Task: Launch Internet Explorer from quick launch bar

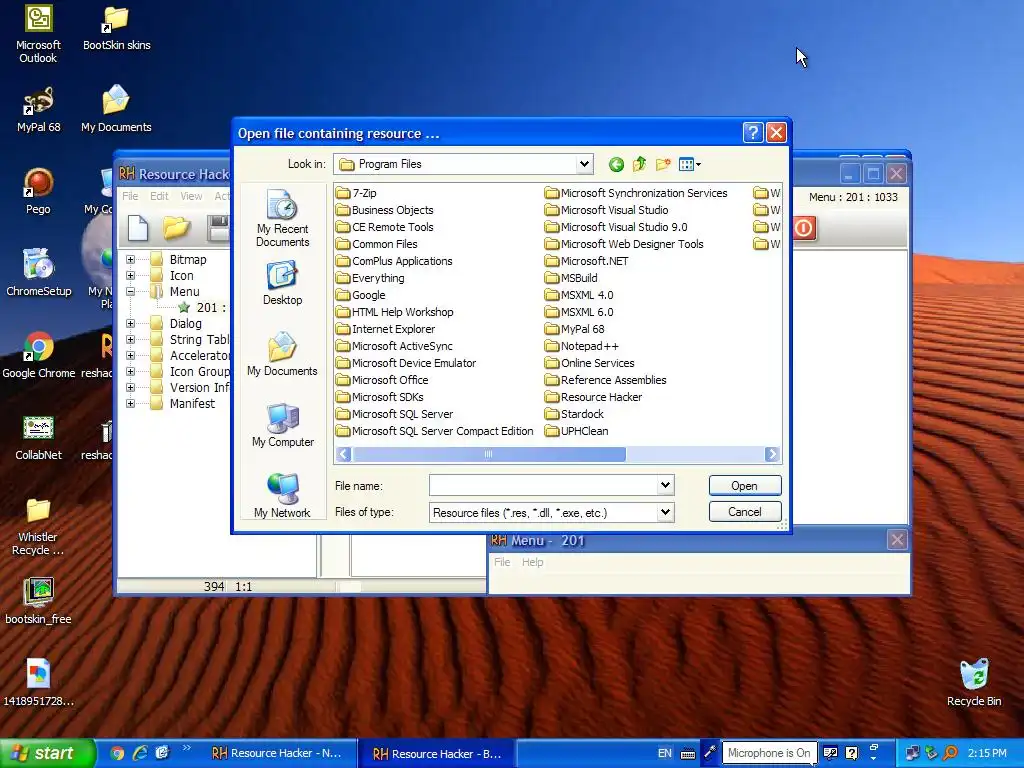Action: [140, 753]
